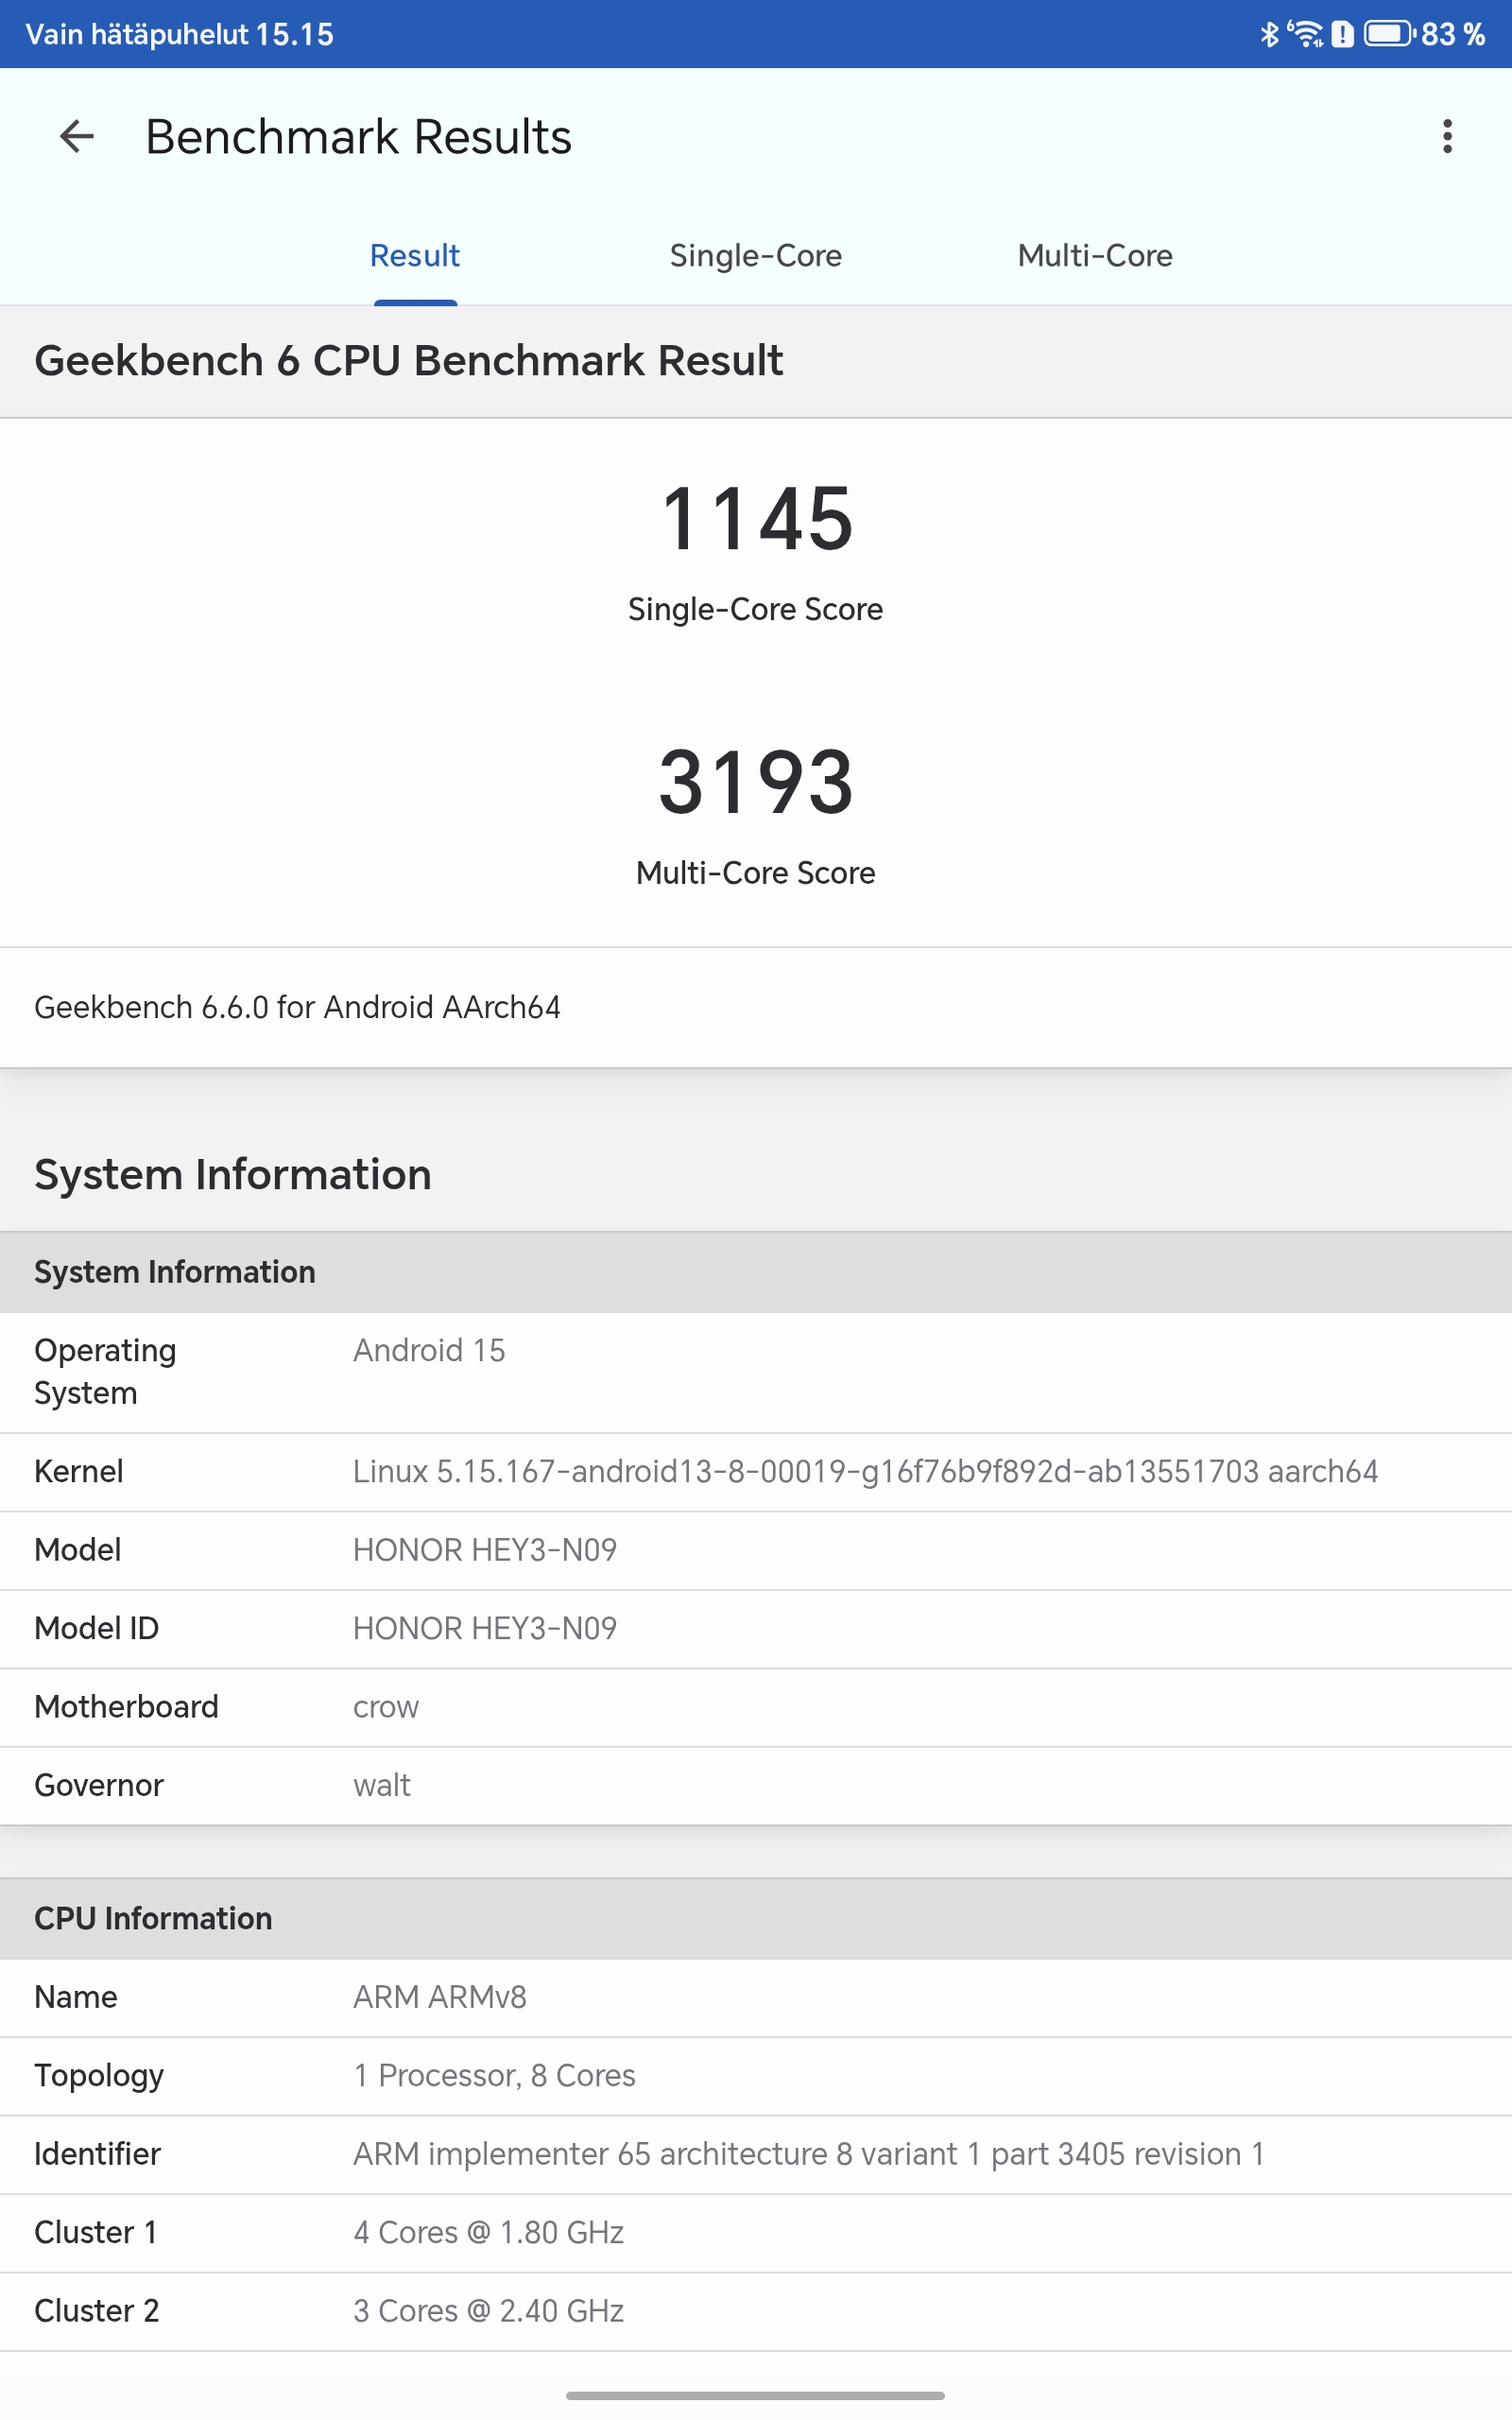Switch to the Single-Core tab
The height and width of the screenshot is (2420, 1512).
pyautogui.click(x=755, y=256)
